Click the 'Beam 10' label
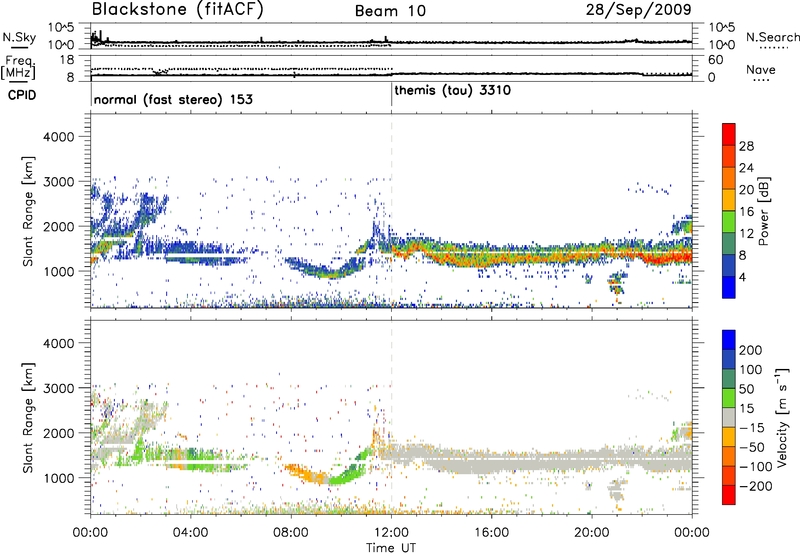The width and height of the screenshot is (800, 554). (x=390, y=11)
